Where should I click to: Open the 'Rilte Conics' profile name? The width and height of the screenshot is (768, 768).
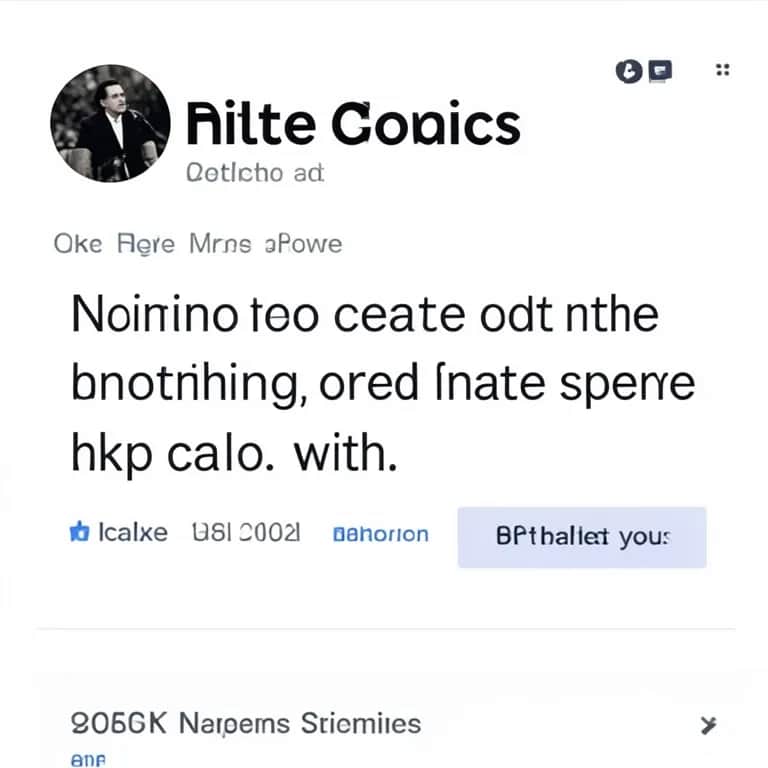point(353,125)
